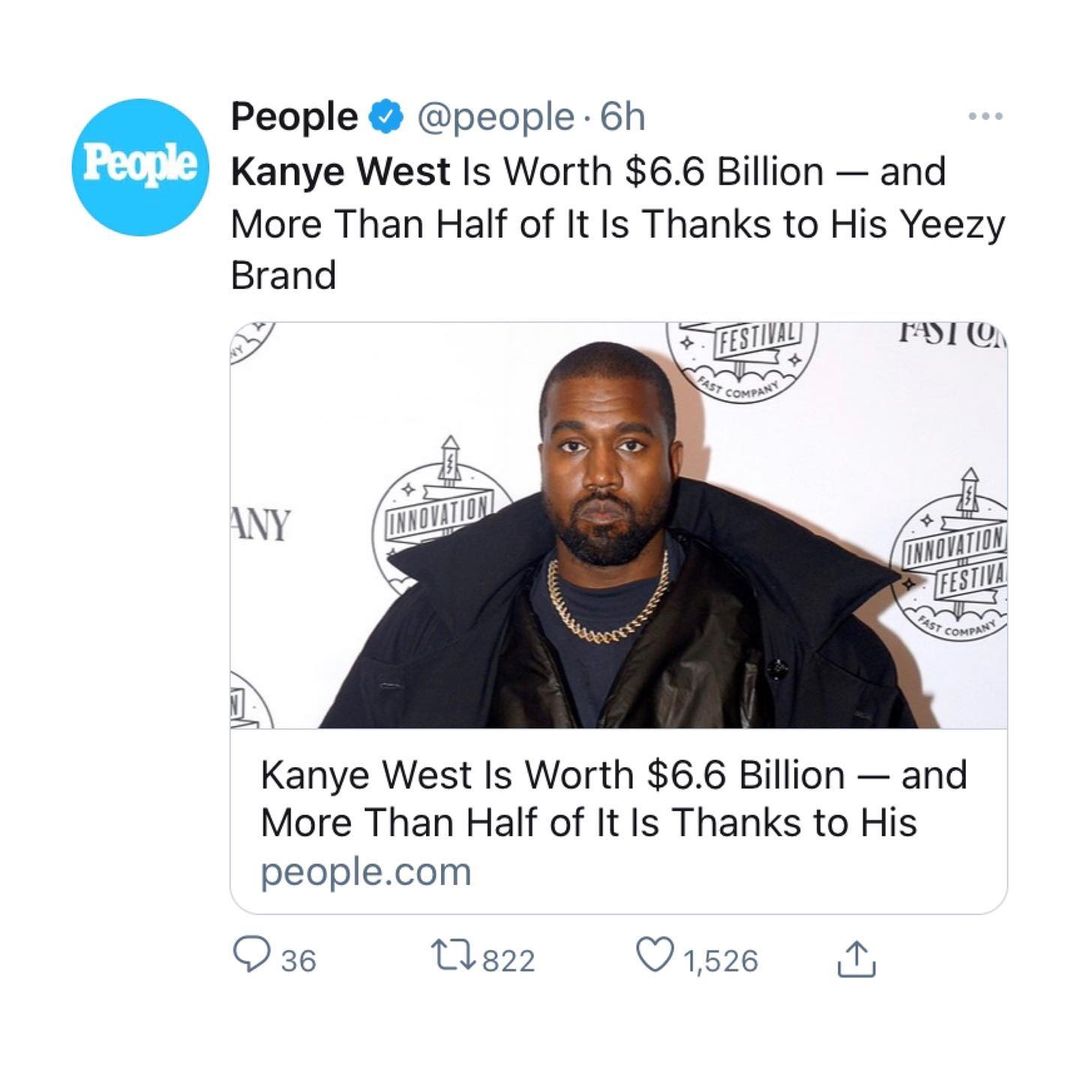Click the reply count 36

(298, 961)
